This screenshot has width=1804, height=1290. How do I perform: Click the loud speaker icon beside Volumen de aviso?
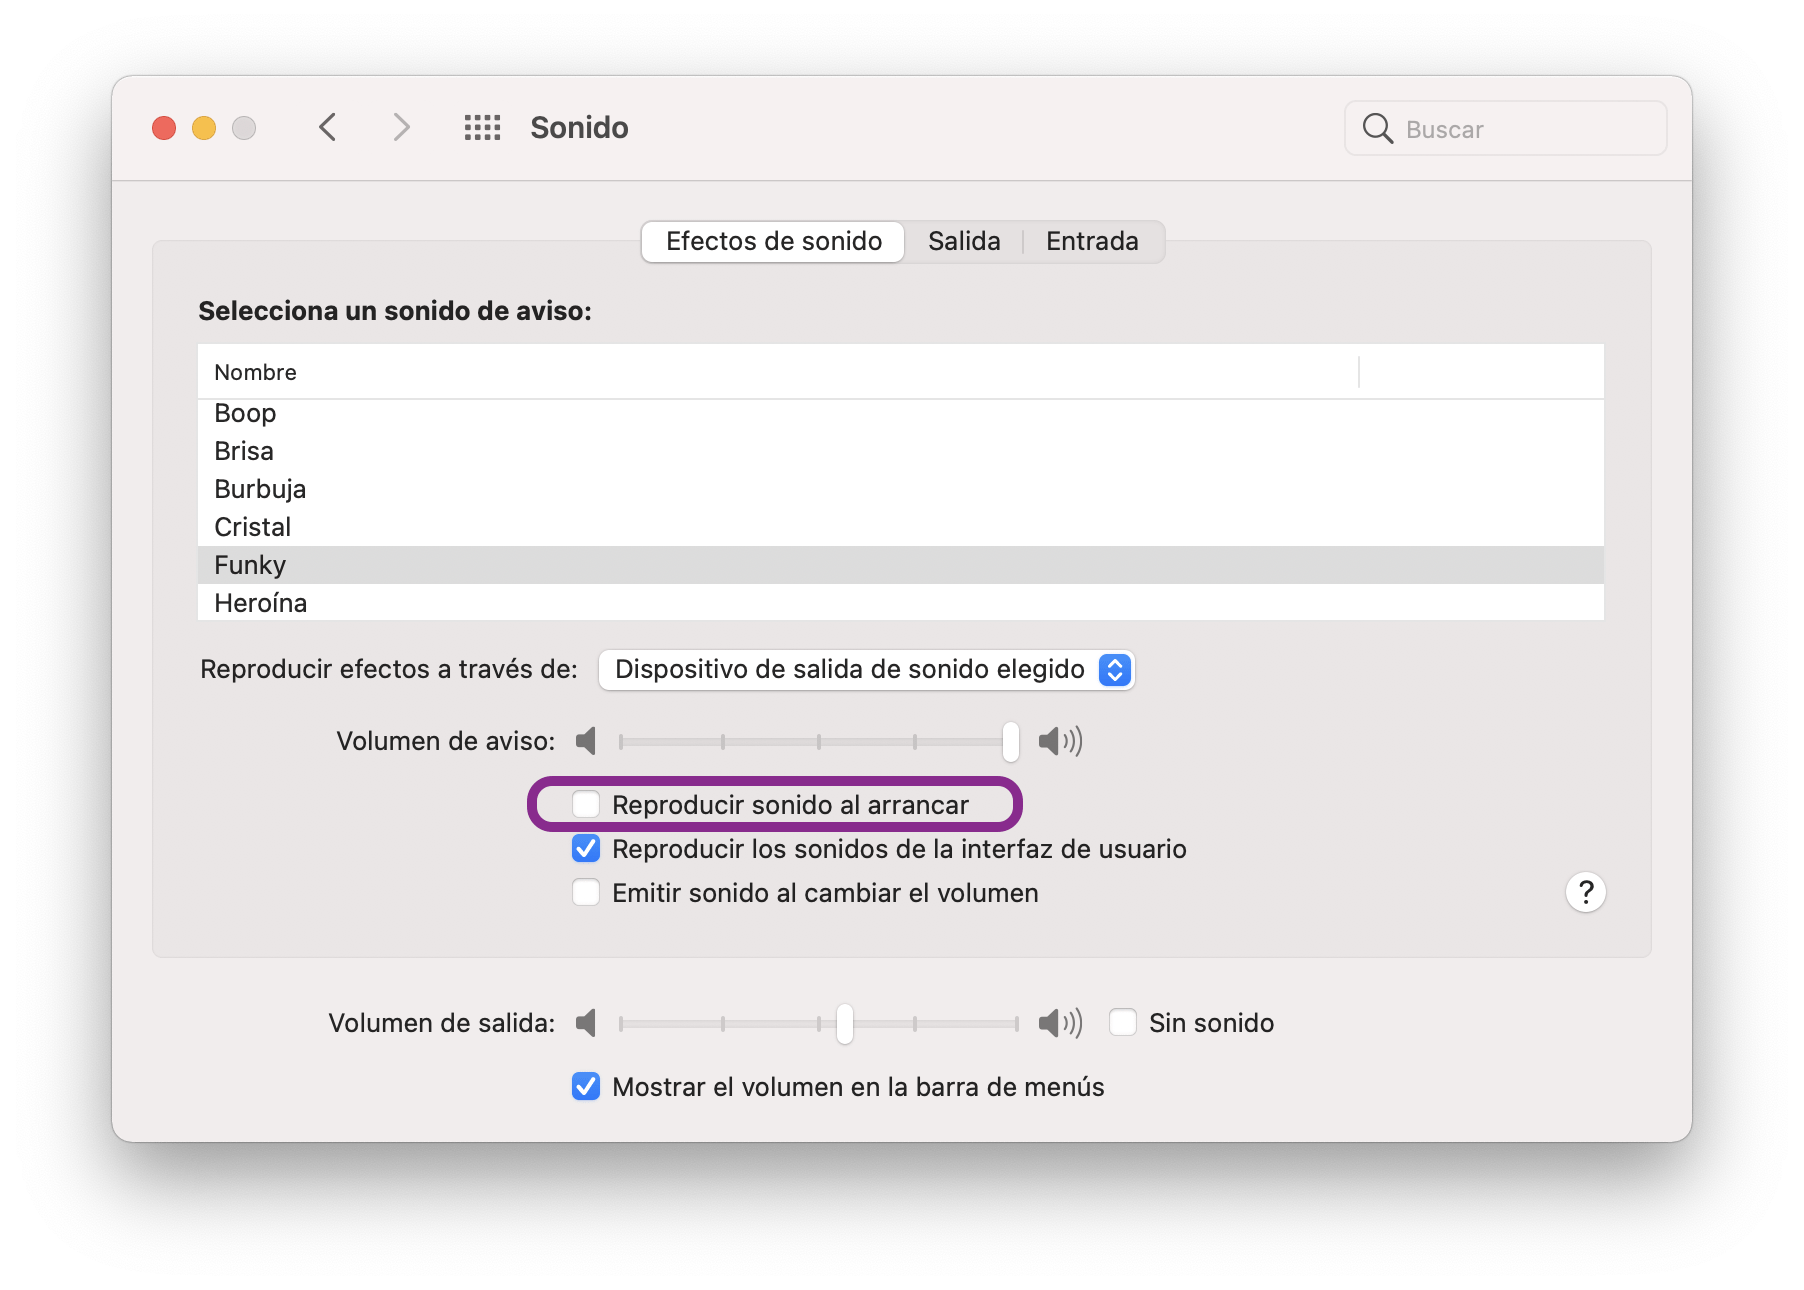click(x=1060, y=741)
